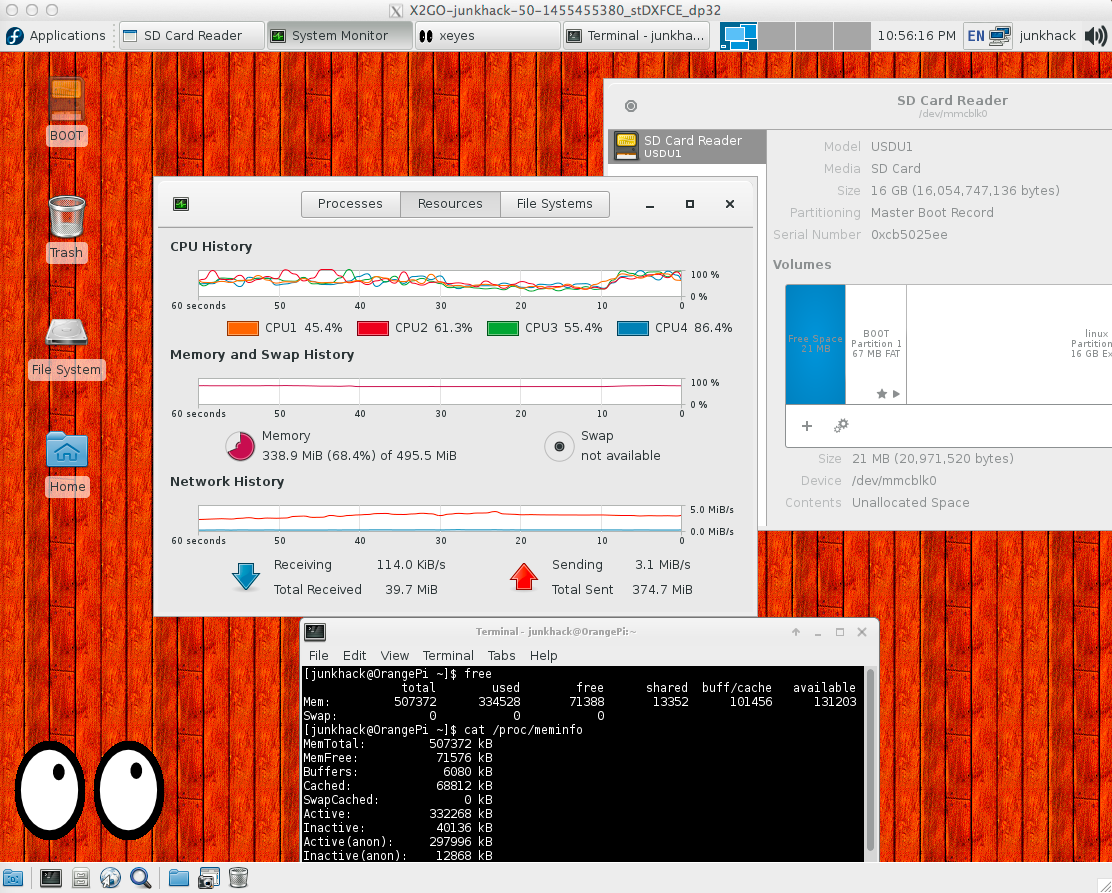Open the screenshot tool in the bottom dock
The height and width of the screenshot is (893, 1112).
point(208,878)
